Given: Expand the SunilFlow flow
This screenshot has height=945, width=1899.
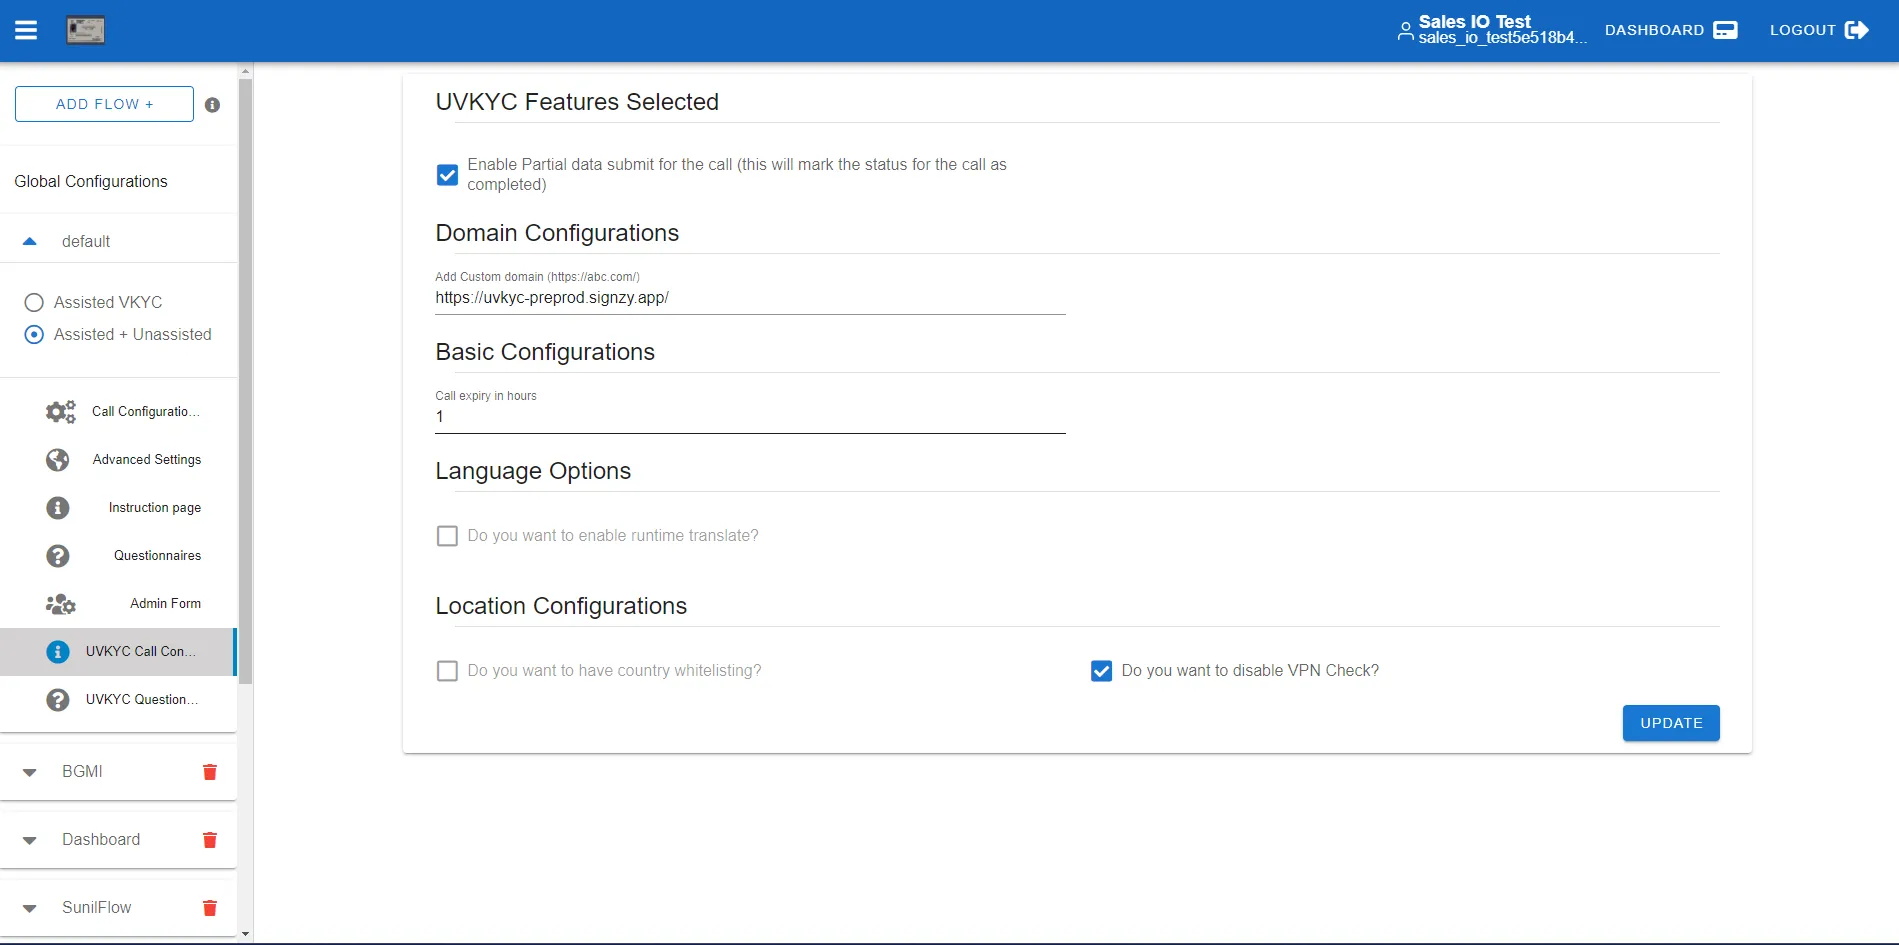Looking at the screenshot, I should (x=30, y=908).
